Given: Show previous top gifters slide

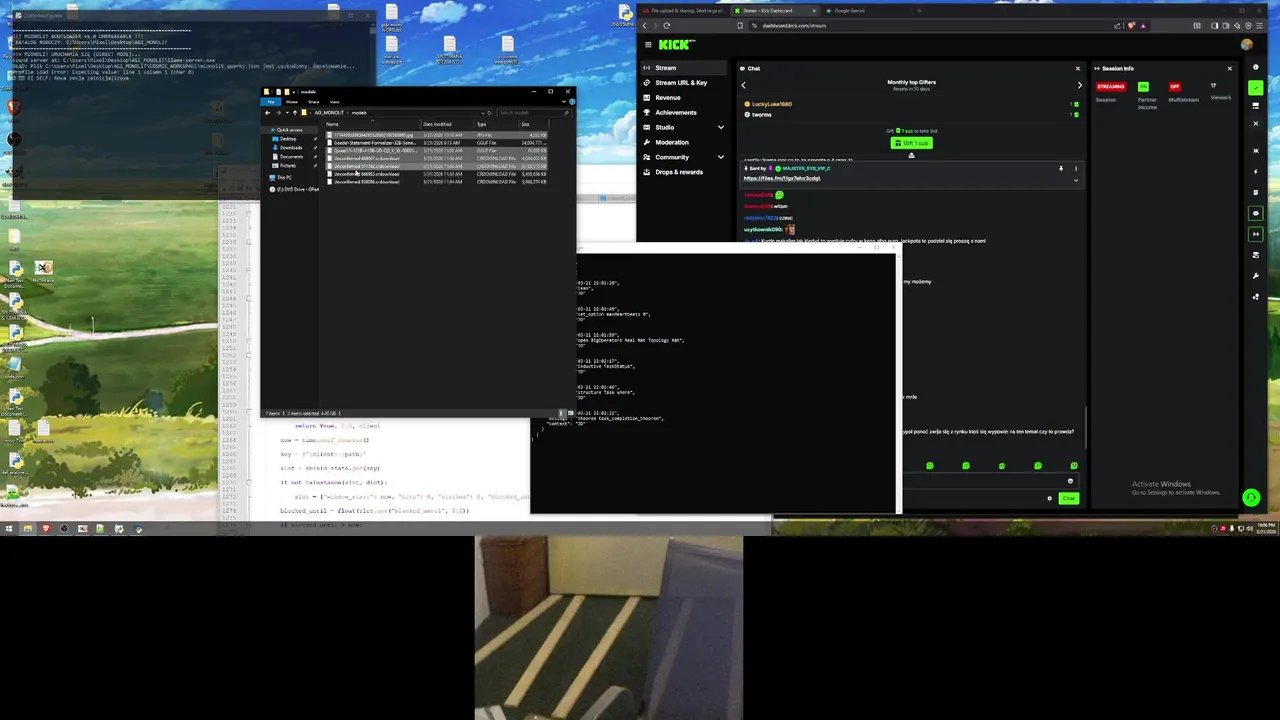Looking at the screenshot, I should pyautogui.click(x=743, y=85).
